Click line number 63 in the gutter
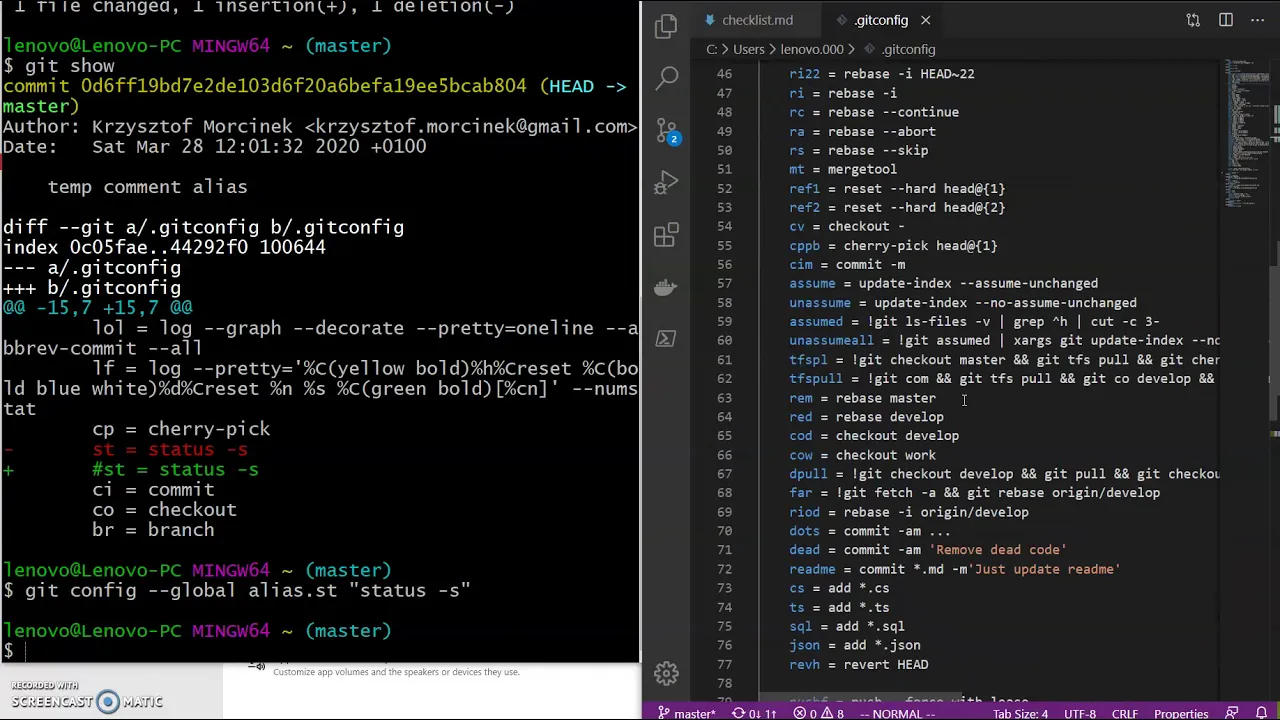The image size is (1280, 720). [x=724, y=398]
